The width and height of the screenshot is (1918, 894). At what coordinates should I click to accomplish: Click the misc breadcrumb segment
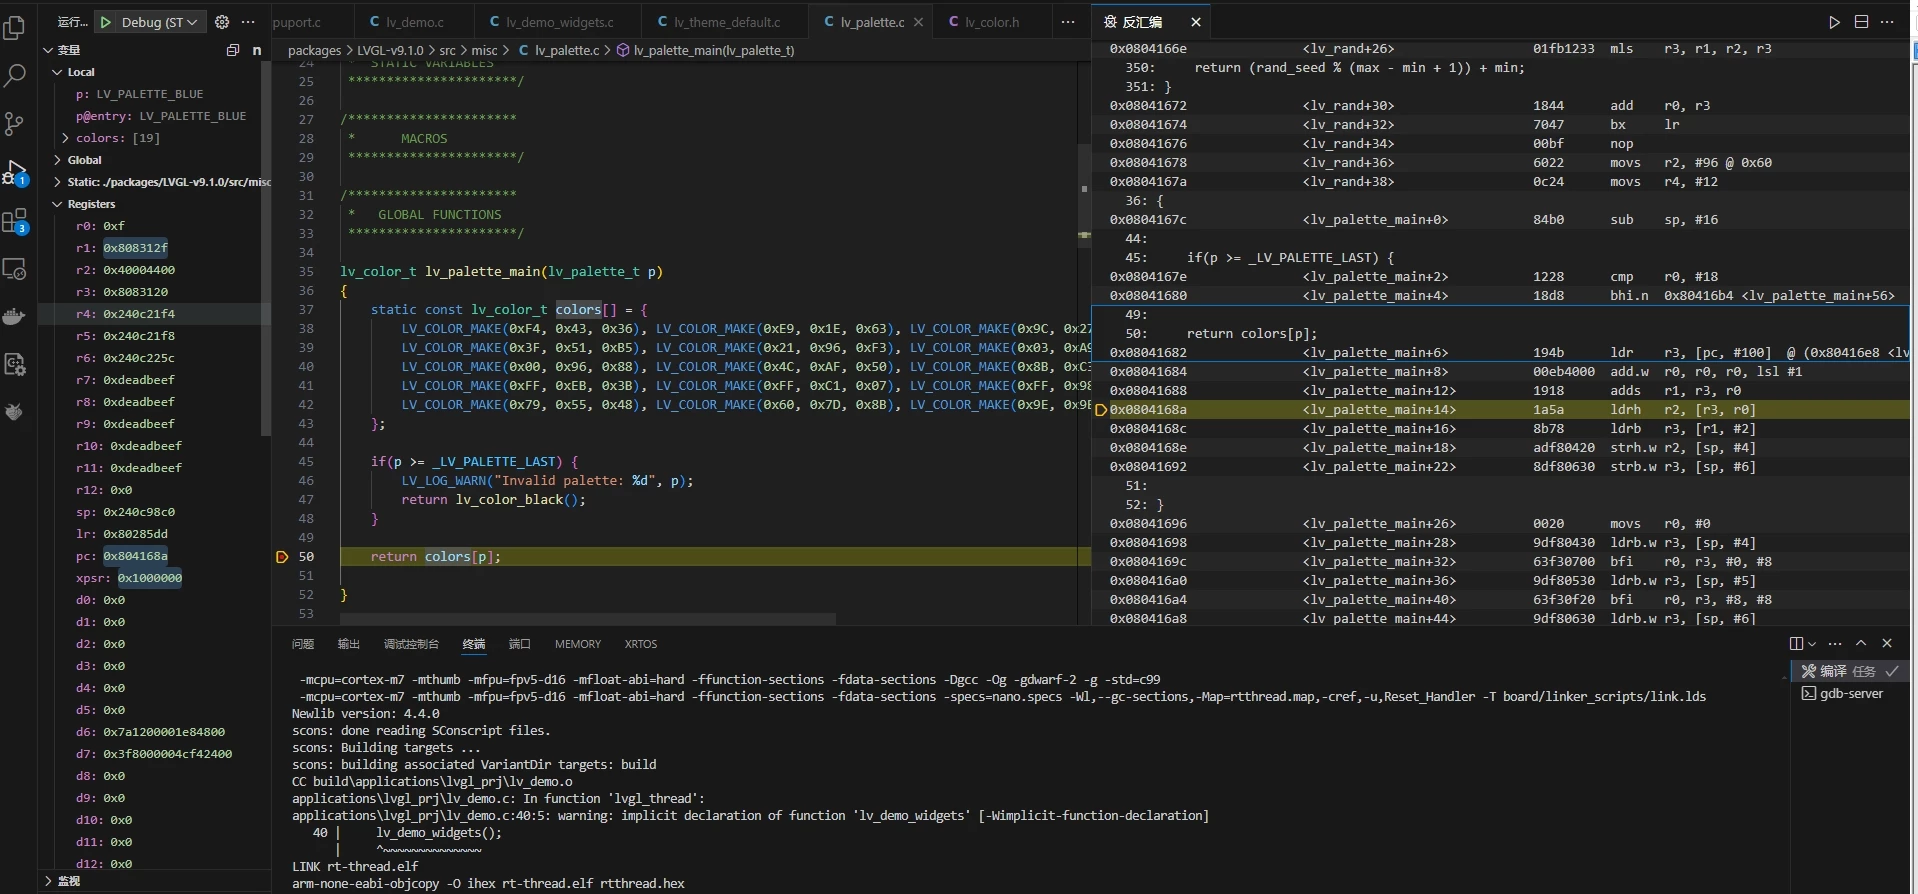point(484,50)
